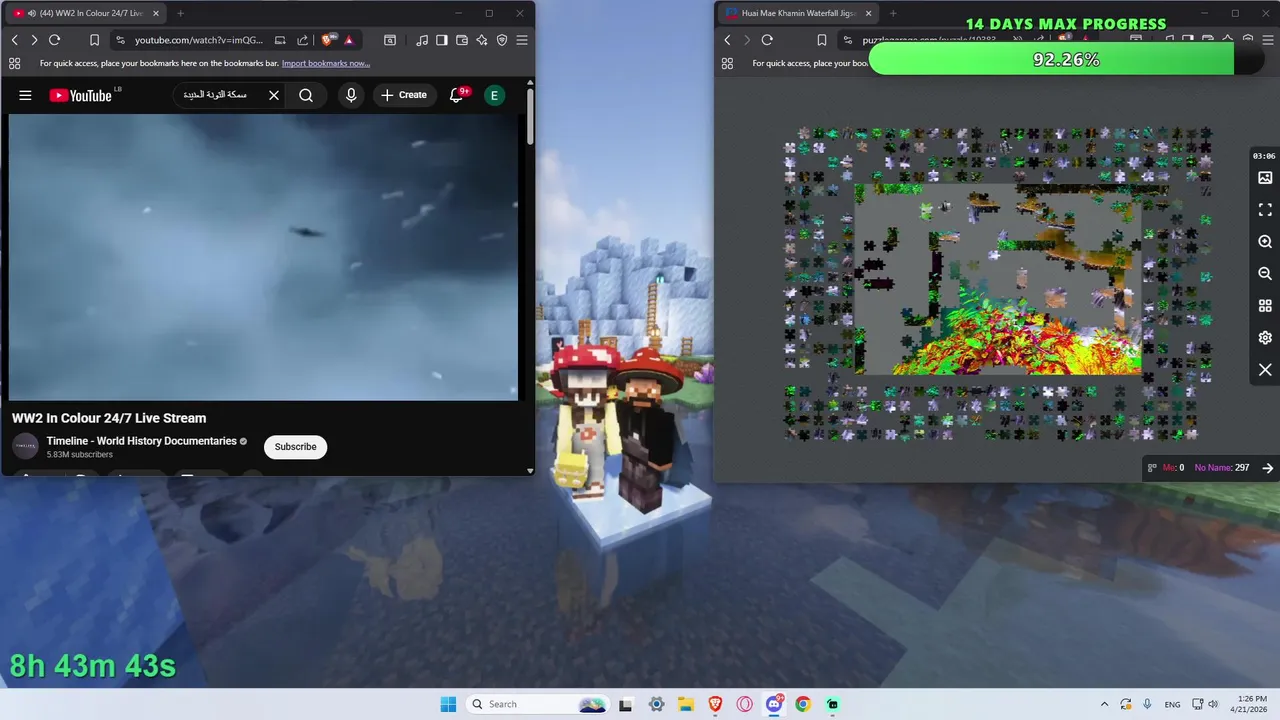The image size is (1280, 720).
Task: Open bookmarks grid icon in puzzle window
Action: [727, 63]
